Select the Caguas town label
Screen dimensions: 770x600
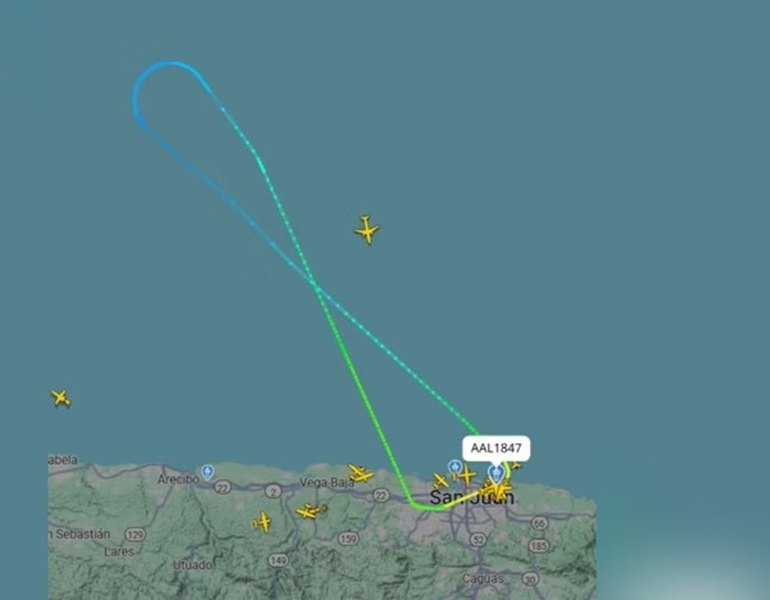click(483, 578)
